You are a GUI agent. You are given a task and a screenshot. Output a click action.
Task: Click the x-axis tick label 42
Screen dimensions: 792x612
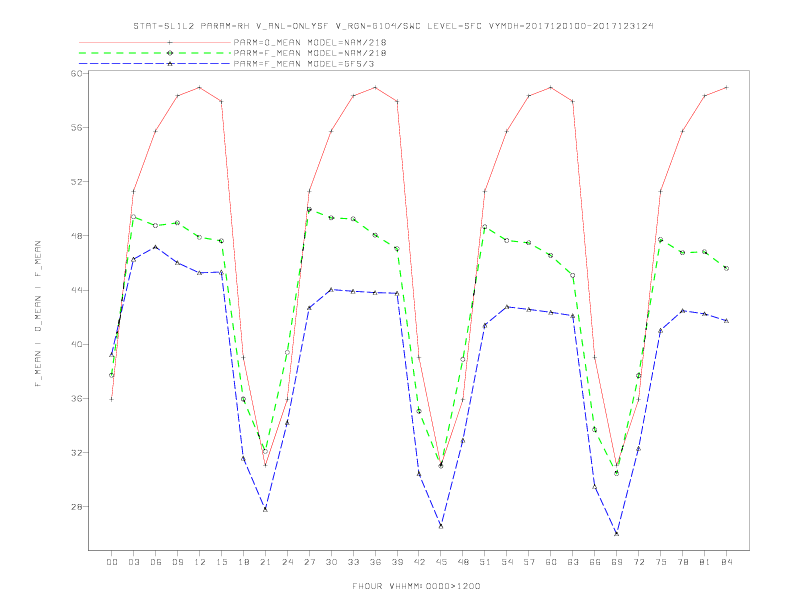tap(419, 562)
